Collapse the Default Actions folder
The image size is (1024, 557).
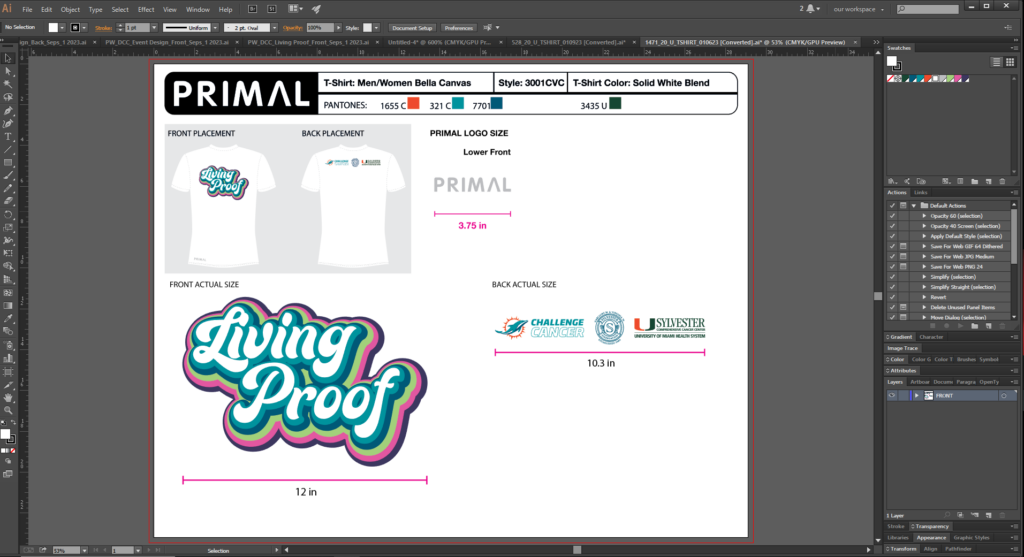914,206
